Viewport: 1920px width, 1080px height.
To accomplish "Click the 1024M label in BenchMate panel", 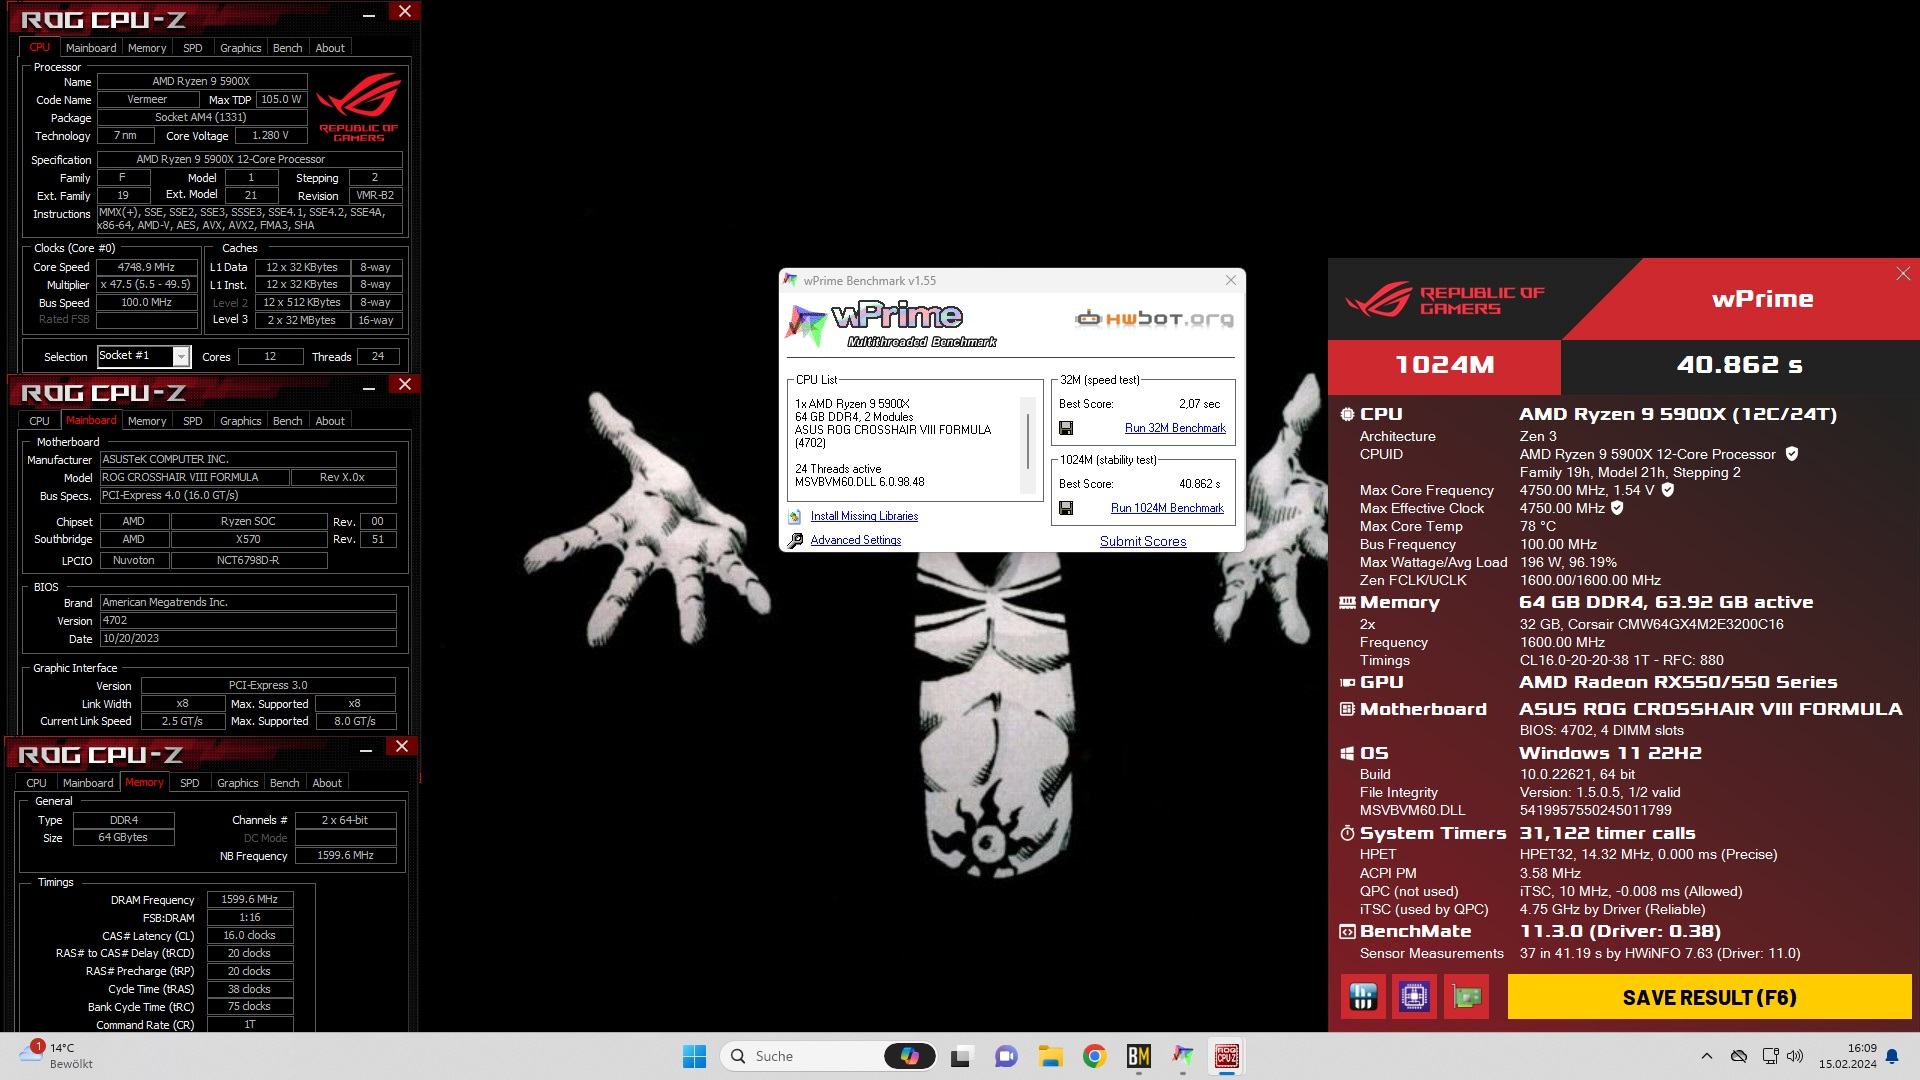I will (x=1445, y=365).
